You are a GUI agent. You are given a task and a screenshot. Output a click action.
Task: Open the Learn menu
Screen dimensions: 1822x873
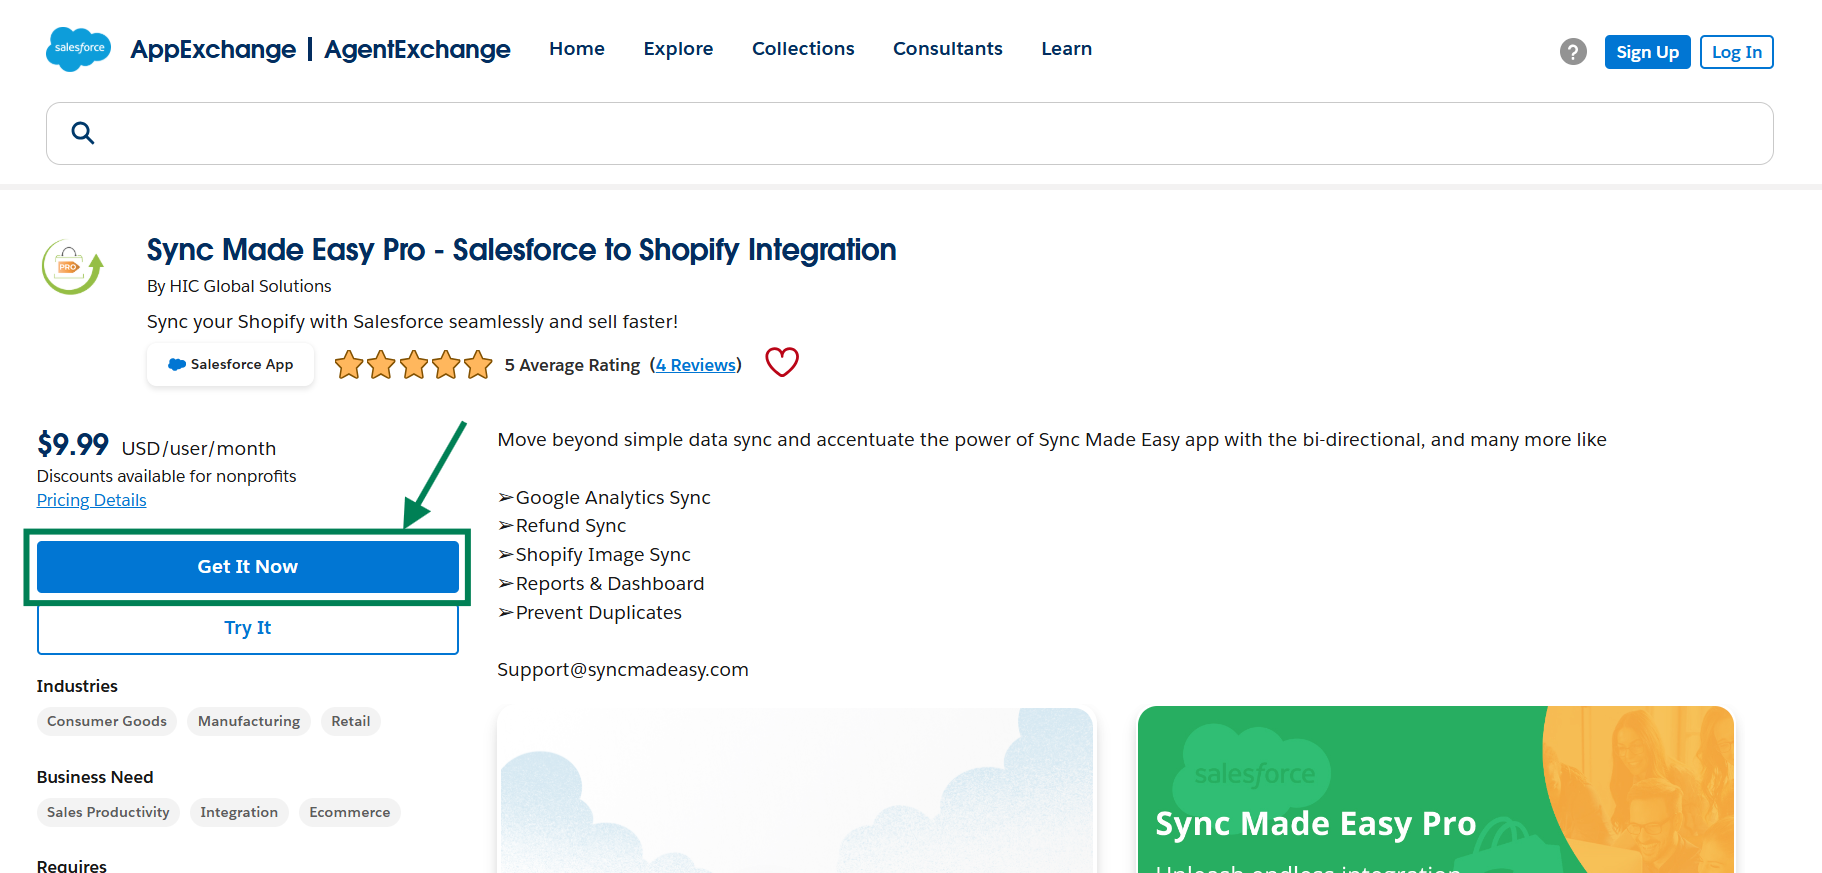pyautogui.click(x=1066, y=49)
